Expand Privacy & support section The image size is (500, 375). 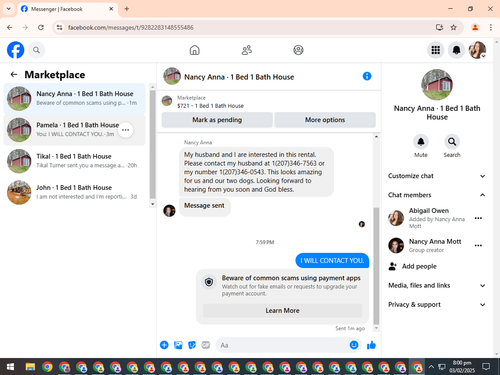tap(437, 304)
